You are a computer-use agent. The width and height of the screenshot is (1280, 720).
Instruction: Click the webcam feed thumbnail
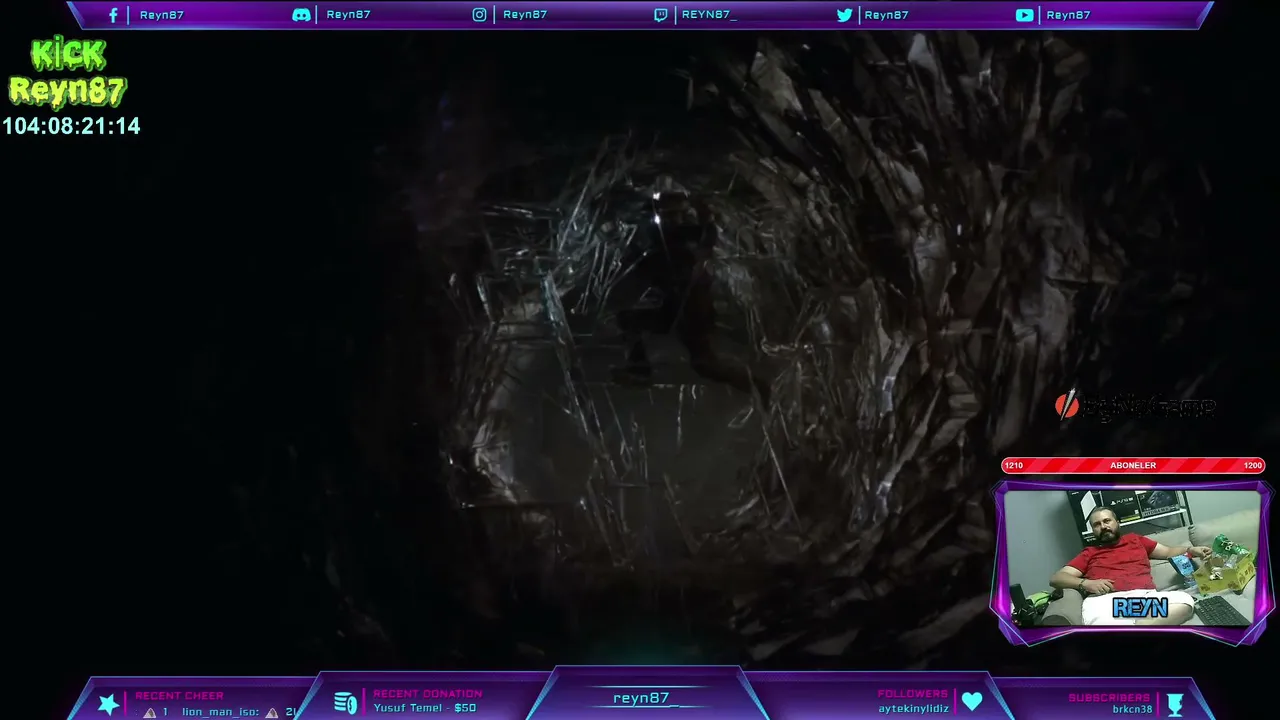point(1133,558)
